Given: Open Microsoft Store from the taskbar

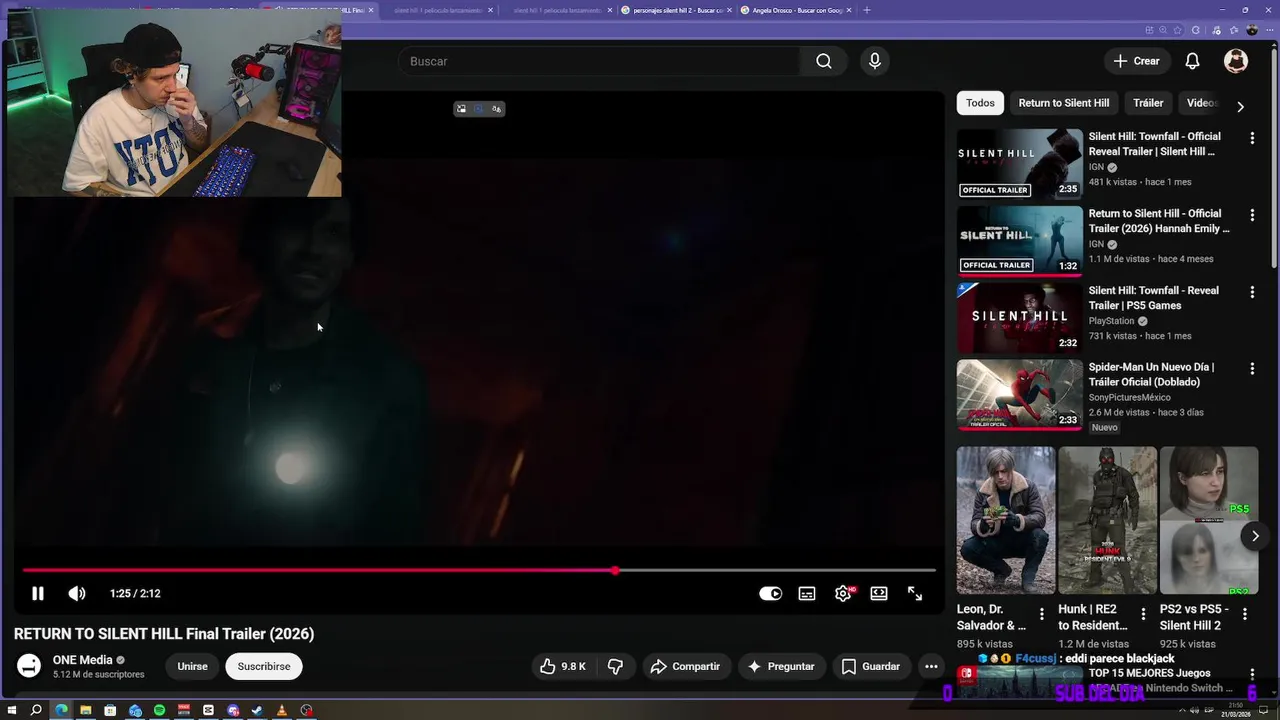Looking at the screenshot, I should pos(110,710).
